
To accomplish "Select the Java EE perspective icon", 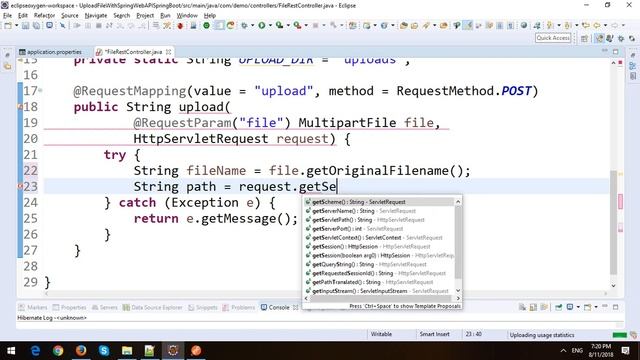I will point(599,38).
